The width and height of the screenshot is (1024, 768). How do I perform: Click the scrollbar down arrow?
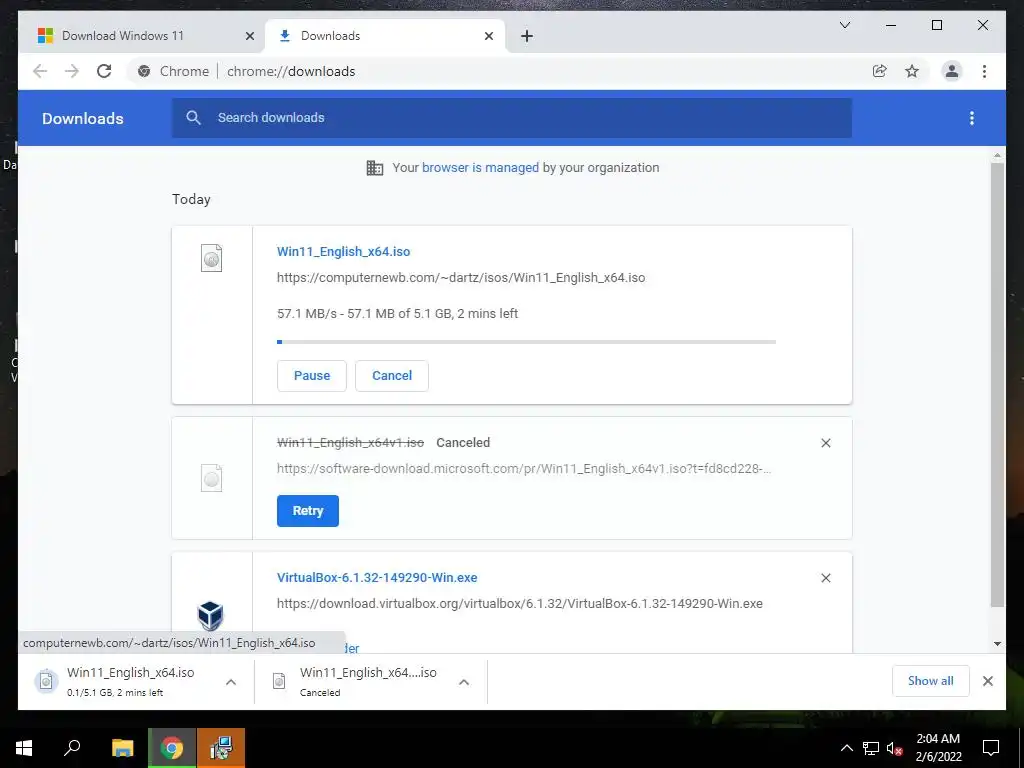coord(997,644)
